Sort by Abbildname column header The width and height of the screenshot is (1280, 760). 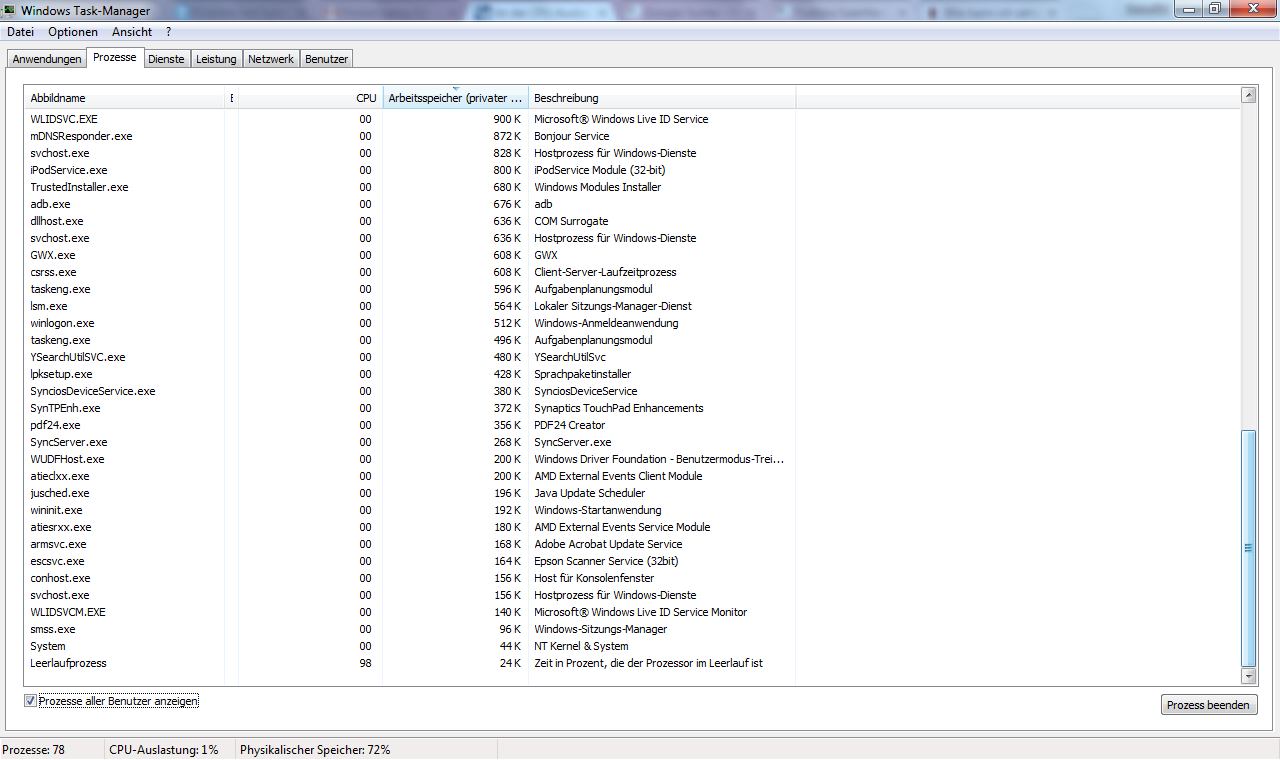point(126,98)
